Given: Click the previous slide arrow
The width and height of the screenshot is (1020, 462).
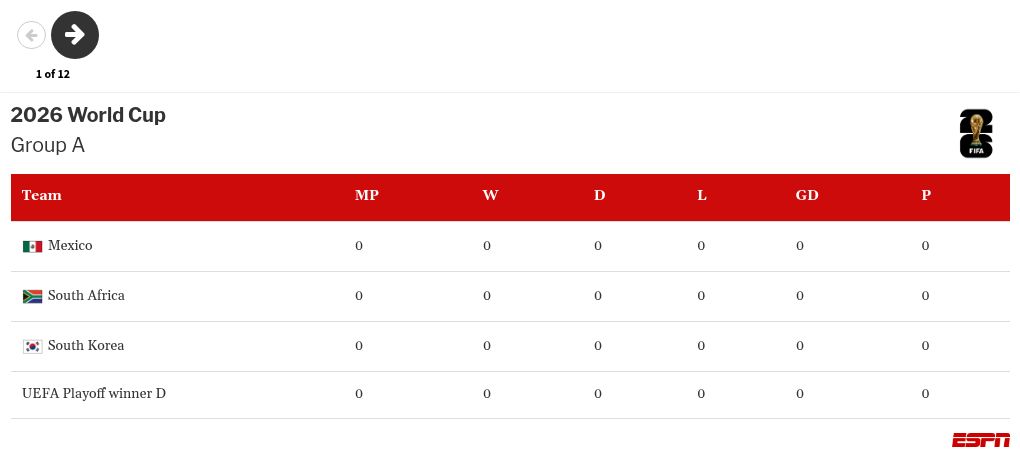Looking at the screenshot, I should tap(31, 35).
